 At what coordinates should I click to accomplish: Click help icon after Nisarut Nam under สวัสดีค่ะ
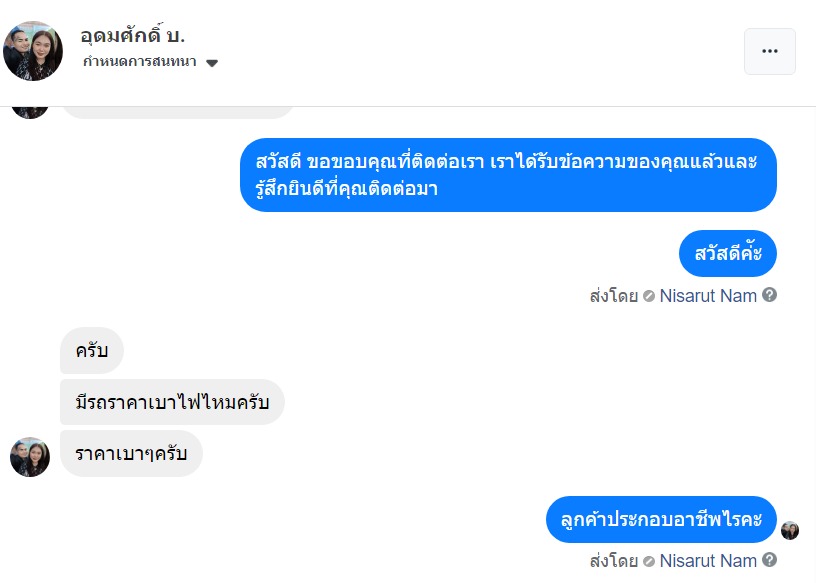click(x=769, y=295)
